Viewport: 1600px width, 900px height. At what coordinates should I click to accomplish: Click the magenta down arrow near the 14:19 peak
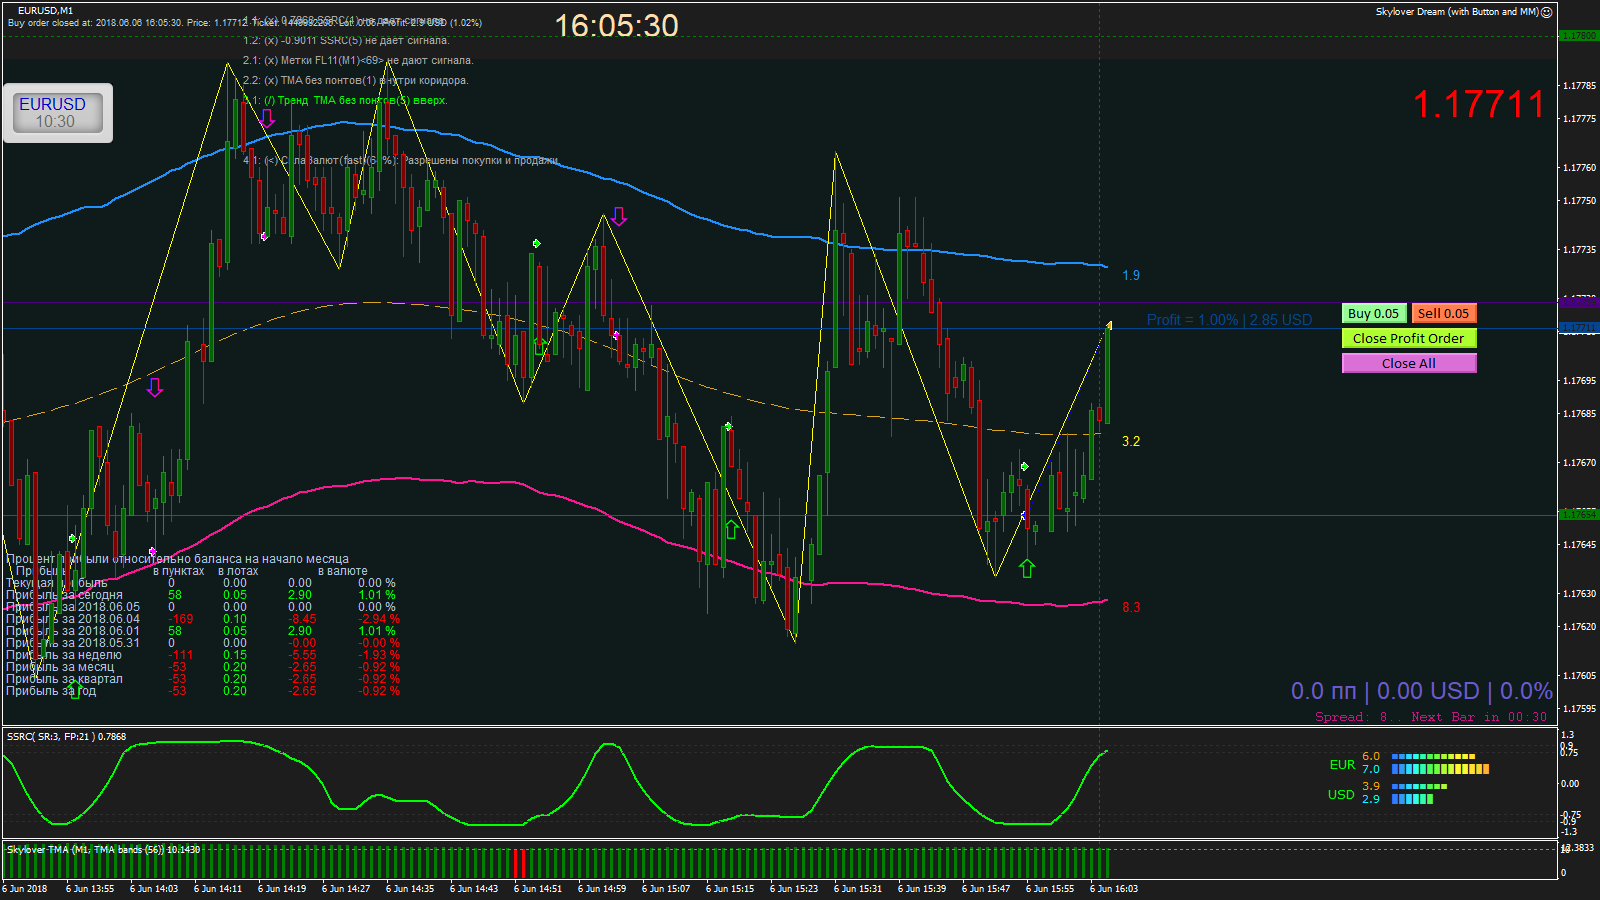[x=267, y=118]
